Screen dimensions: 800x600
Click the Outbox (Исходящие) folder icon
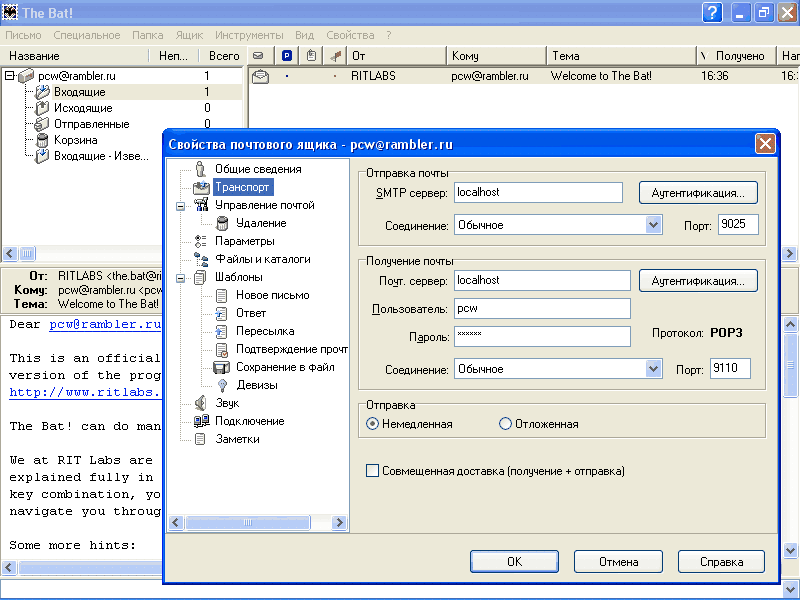42,108
